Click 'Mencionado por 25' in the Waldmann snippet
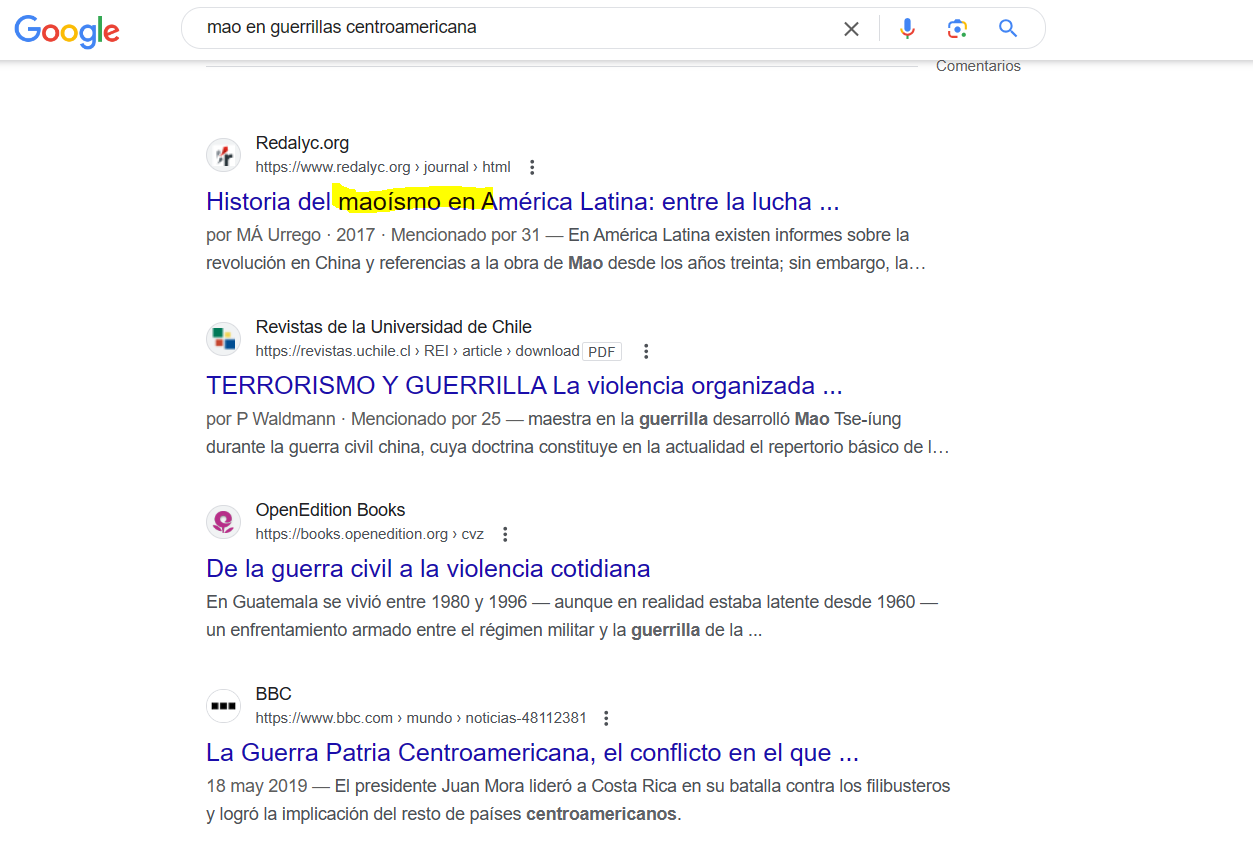The height and width of the screenshot is (847, 1253). tap(425, 419)
